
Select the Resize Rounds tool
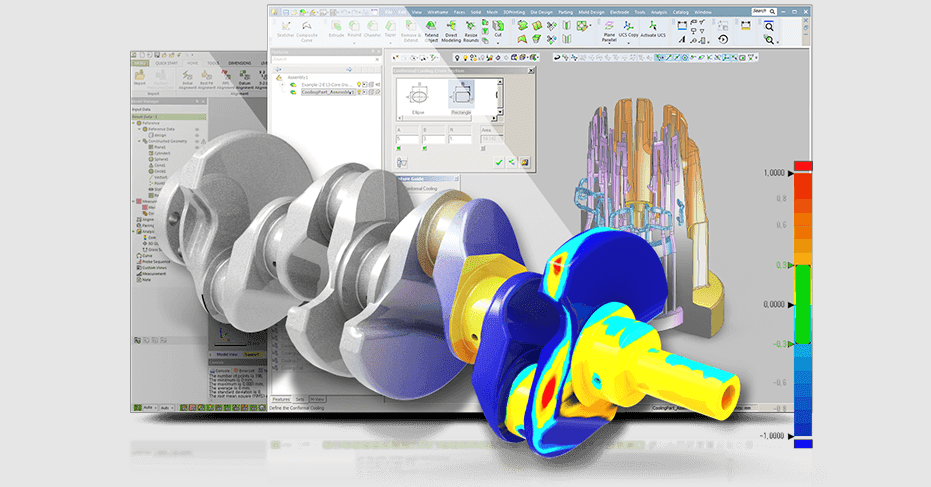pos(471,30)
